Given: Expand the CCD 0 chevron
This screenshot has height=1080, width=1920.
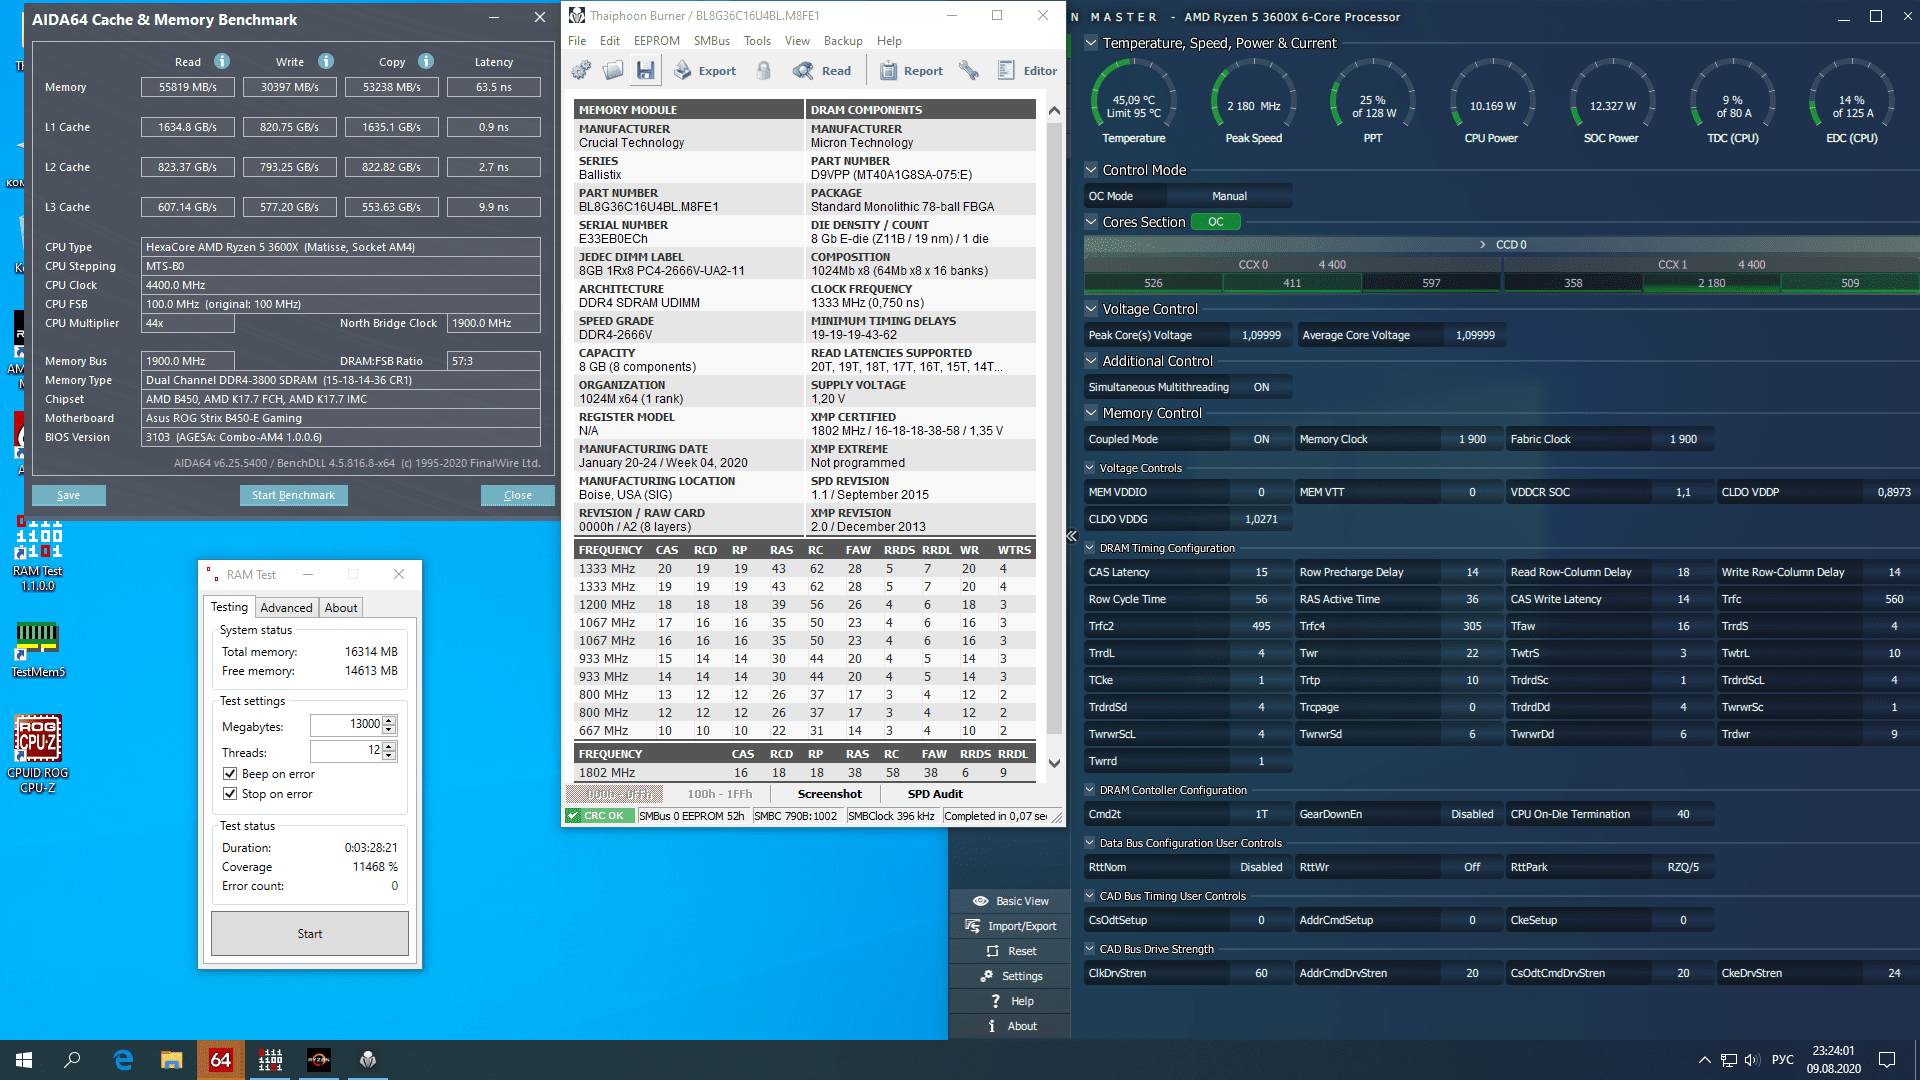Looking at the screenshot, I should [x=1483, y=245].
